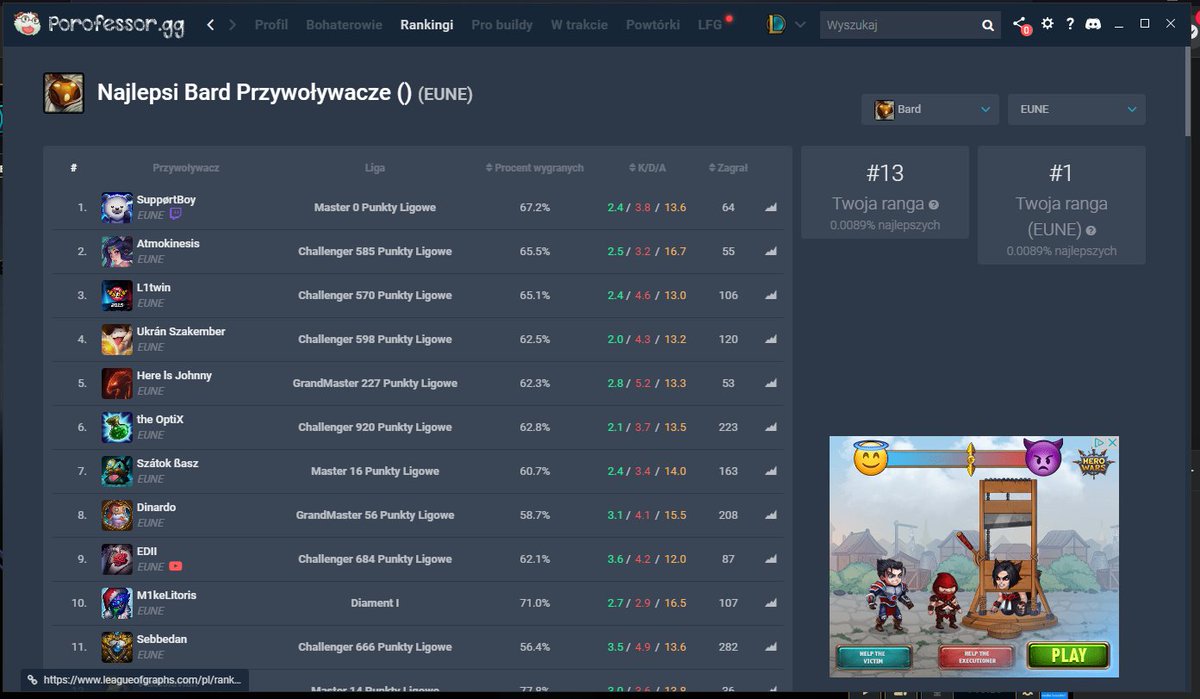
Task: Open the share icon with notification badge
Action: (x=1020, y=25)
